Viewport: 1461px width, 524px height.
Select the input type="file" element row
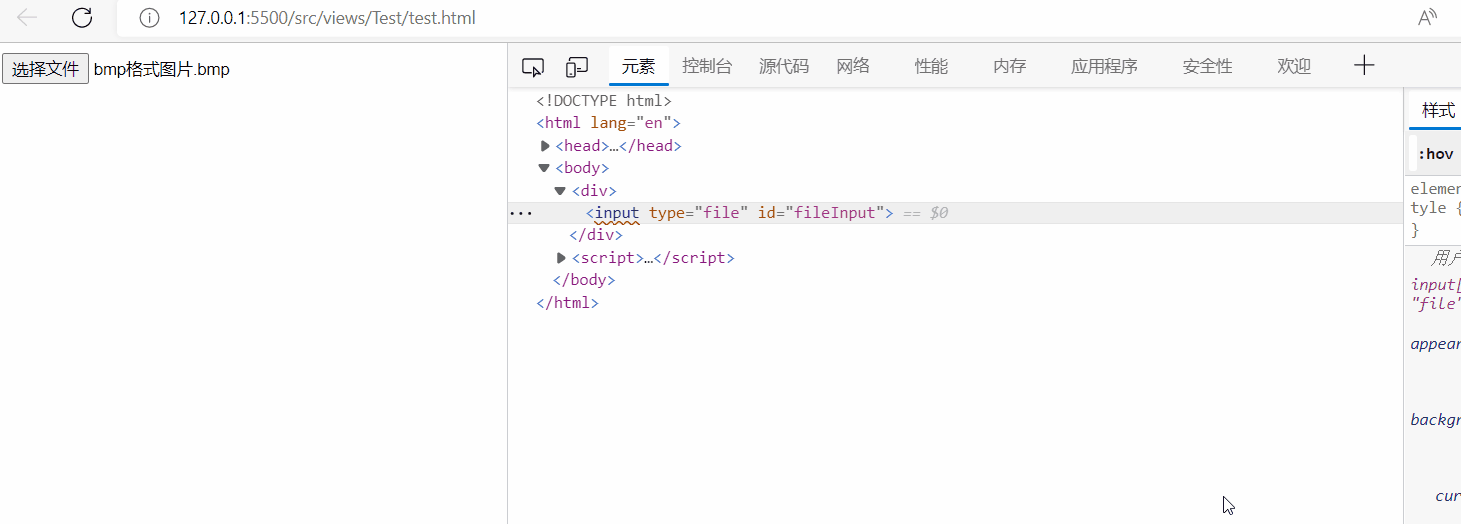[x=955, y=213]
